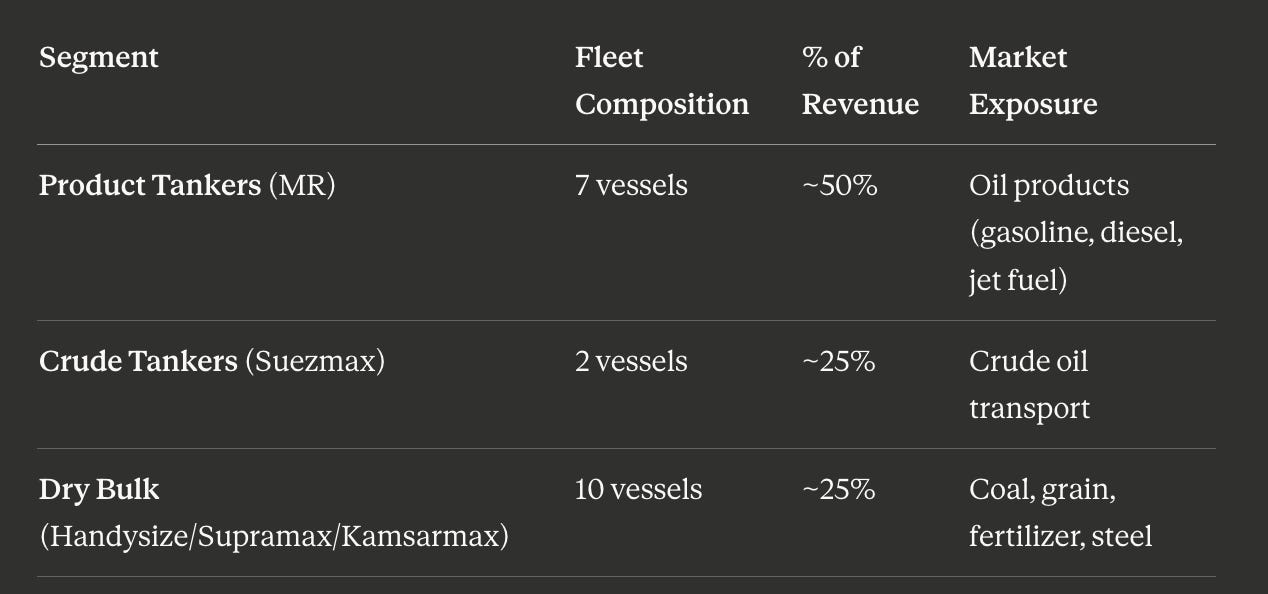1268x594 pixels.
Task: Select the Crude Tankers (Suezmax) cell
Action: [x=212, y=362]
